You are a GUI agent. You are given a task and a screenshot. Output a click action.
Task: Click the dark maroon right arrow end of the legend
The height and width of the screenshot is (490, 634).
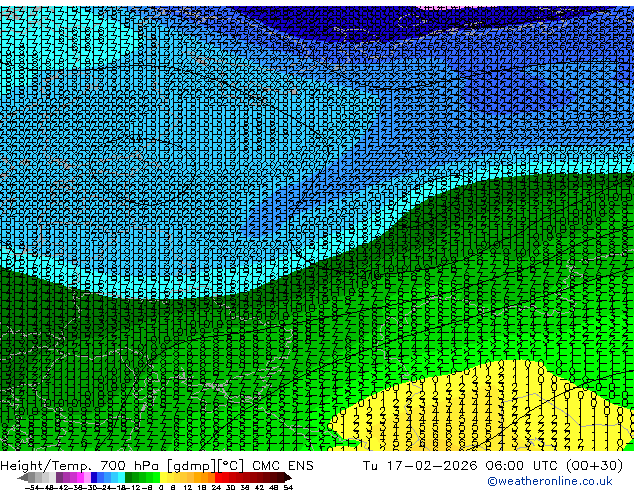[x=288, y=477]
